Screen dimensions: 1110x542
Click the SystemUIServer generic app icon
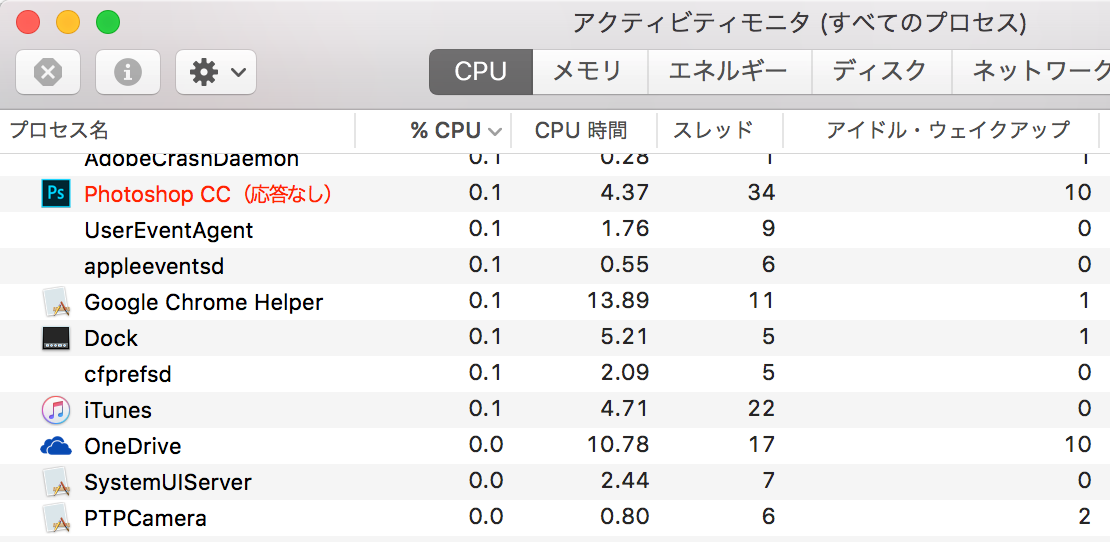56,483
